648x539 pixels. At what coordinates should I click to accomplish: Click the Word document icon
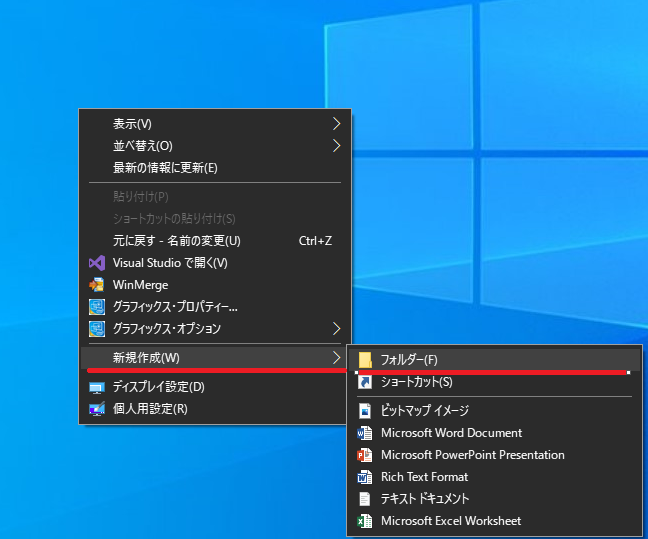click(364, 433)
